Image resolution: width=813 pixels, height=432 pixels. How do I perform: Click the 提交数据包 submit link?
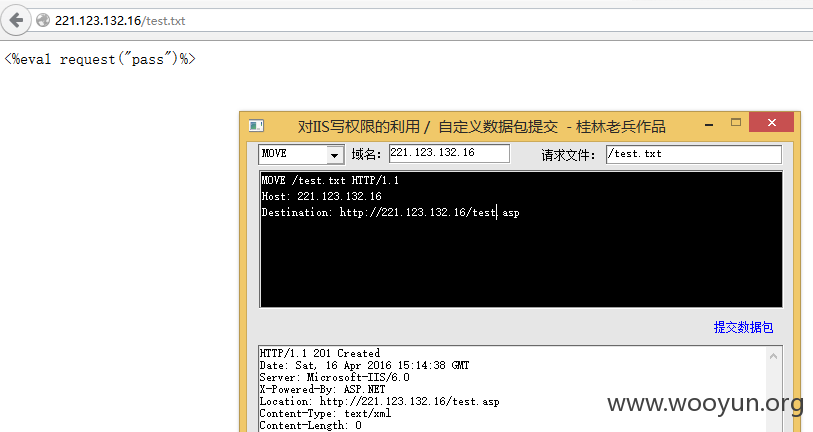coord(743,327)
